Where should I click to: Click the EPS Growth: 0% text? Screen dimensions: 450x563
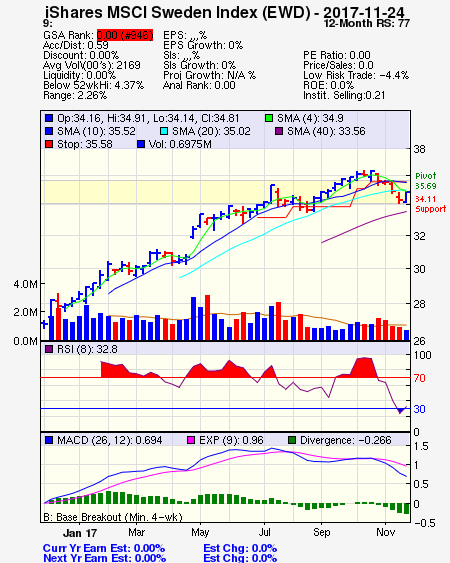pos(203,45)
